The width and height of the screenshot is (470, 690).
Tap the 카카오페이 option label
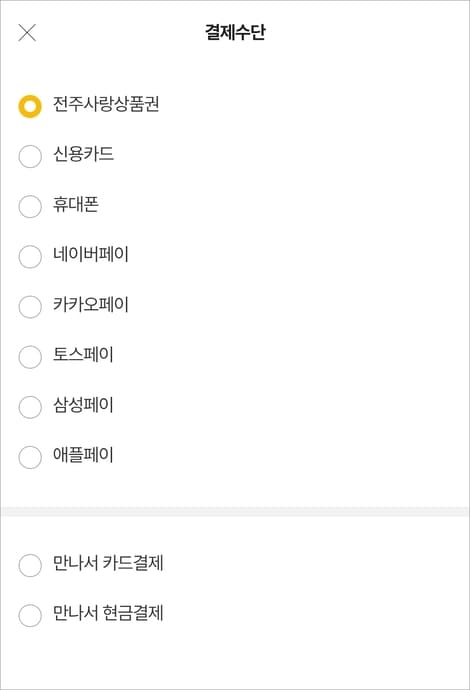91,305
